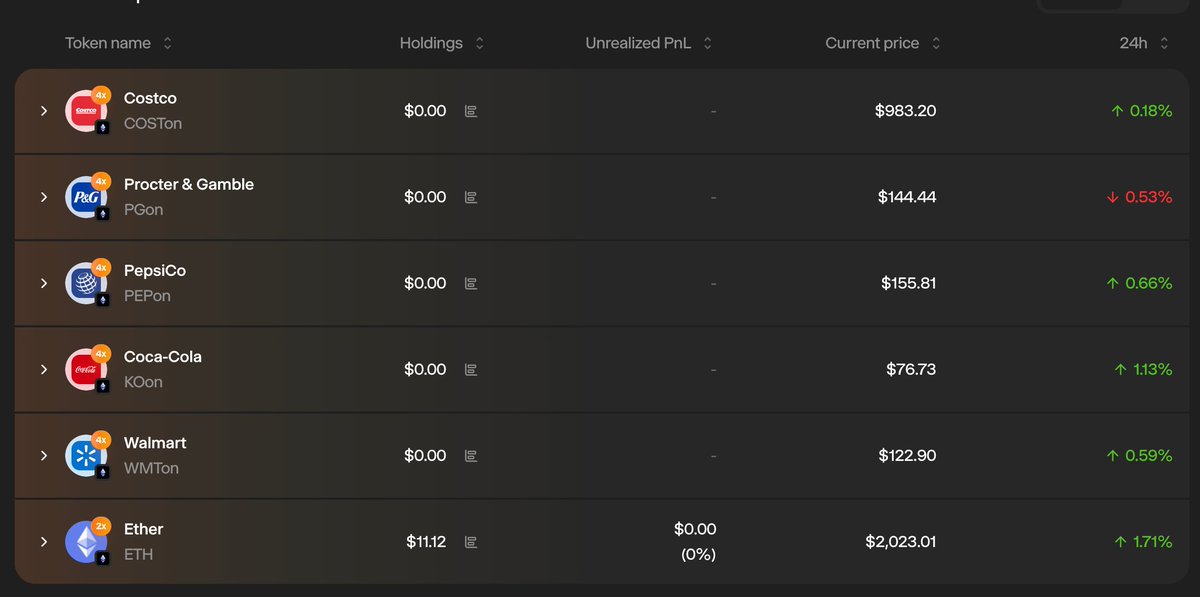Image resolution: width=1200 pixels, height=597 pixels.
Task: Sort by Unrealized PnL column
Action: [x=649, y=43]
